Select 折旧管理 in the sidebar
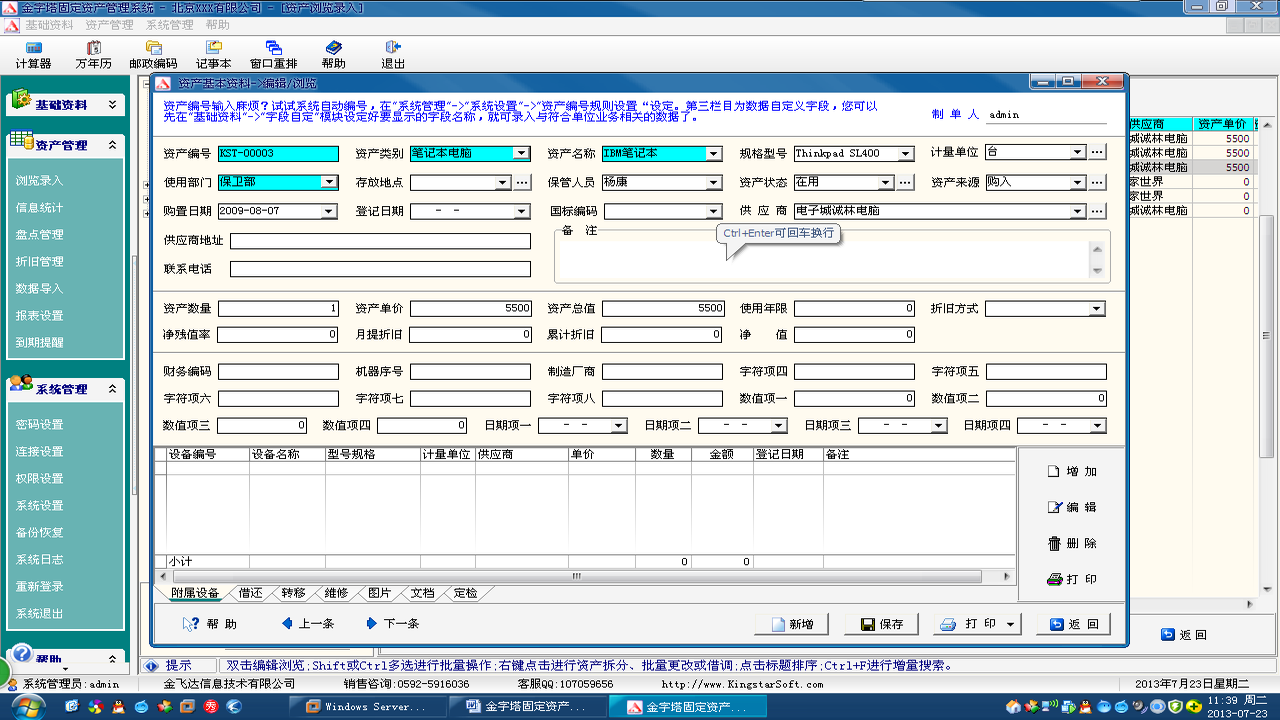The image size is (1280, 720). [x=40, y=262]
